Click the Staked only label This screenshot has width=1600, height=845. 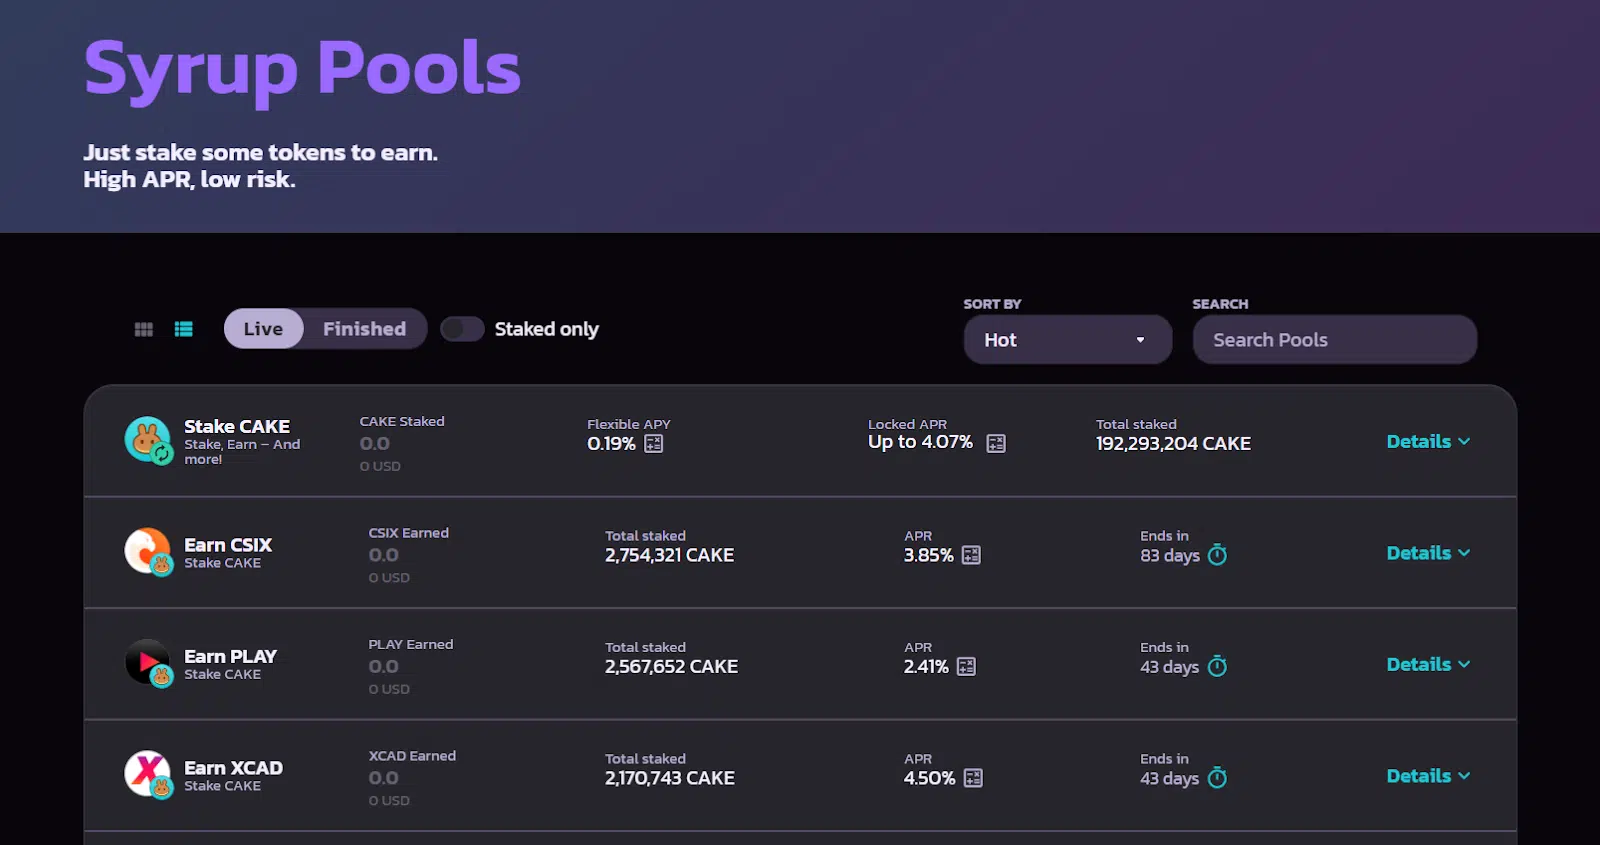[547, 329]
